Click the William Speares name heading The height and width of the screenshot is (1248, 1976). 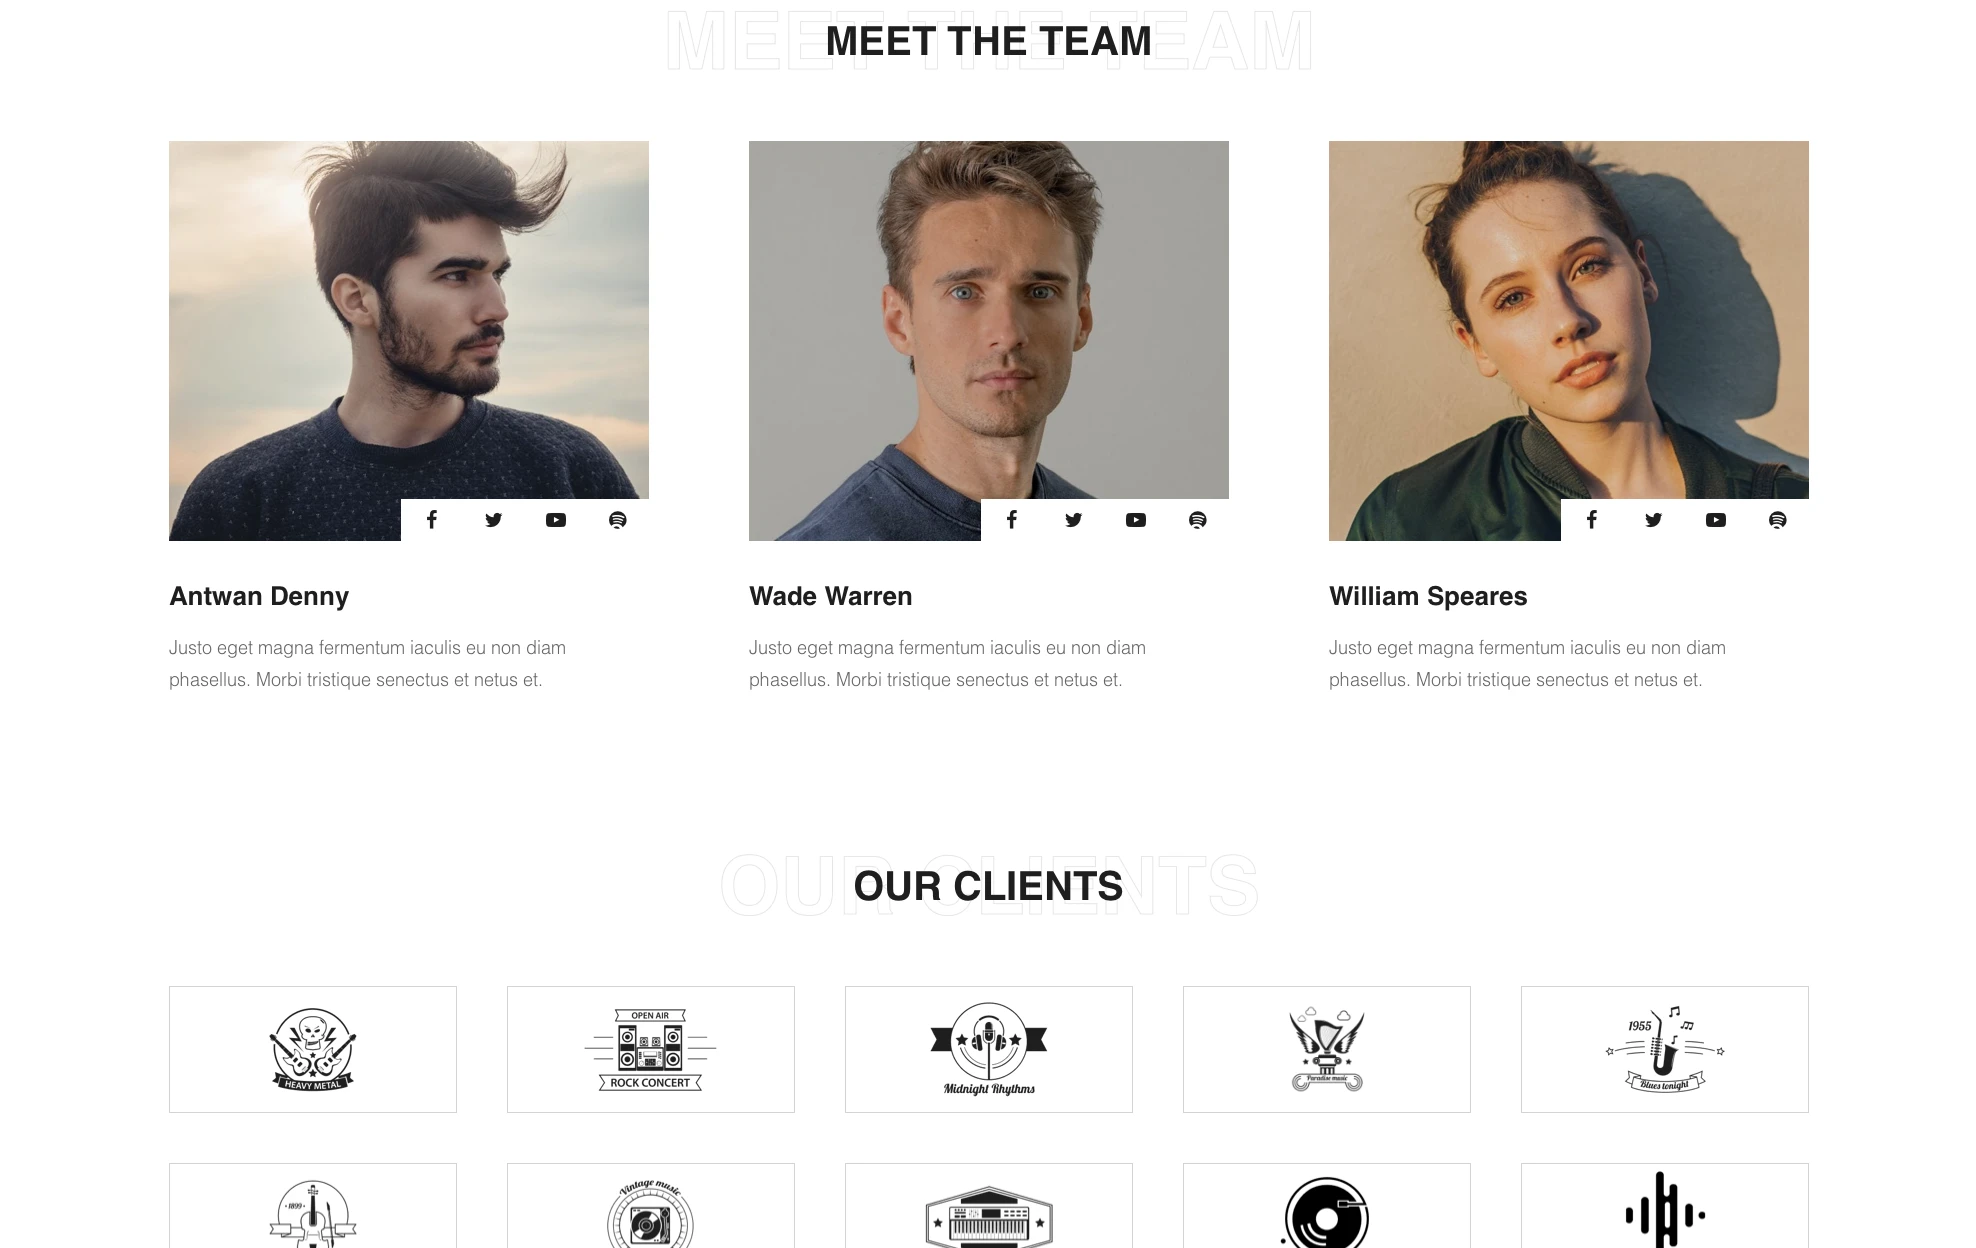1428,596
